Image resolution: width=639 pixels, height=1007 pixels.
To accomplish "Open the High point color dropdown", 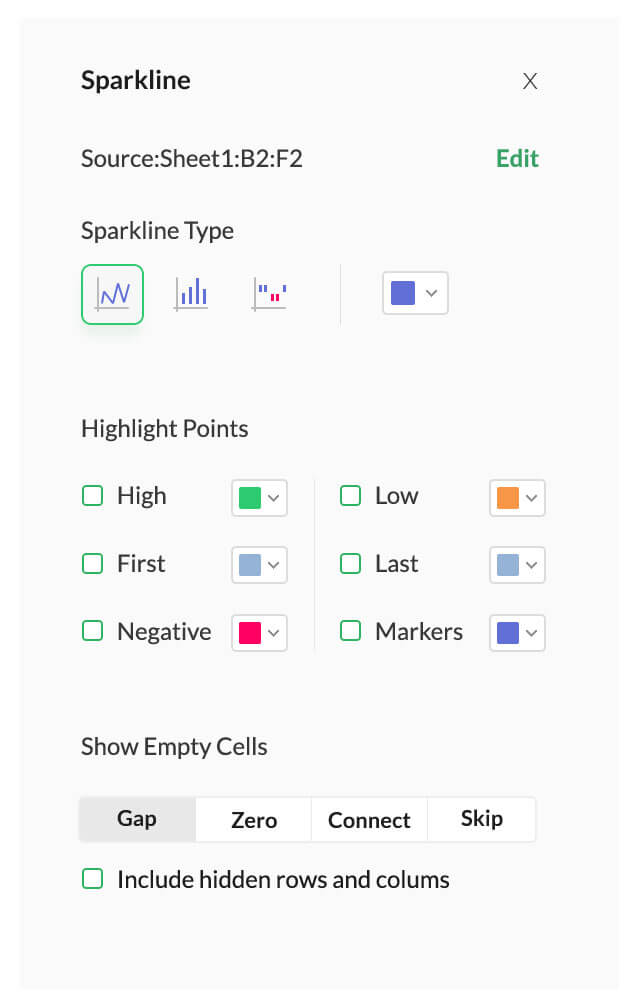I will (x=258, y=497).
